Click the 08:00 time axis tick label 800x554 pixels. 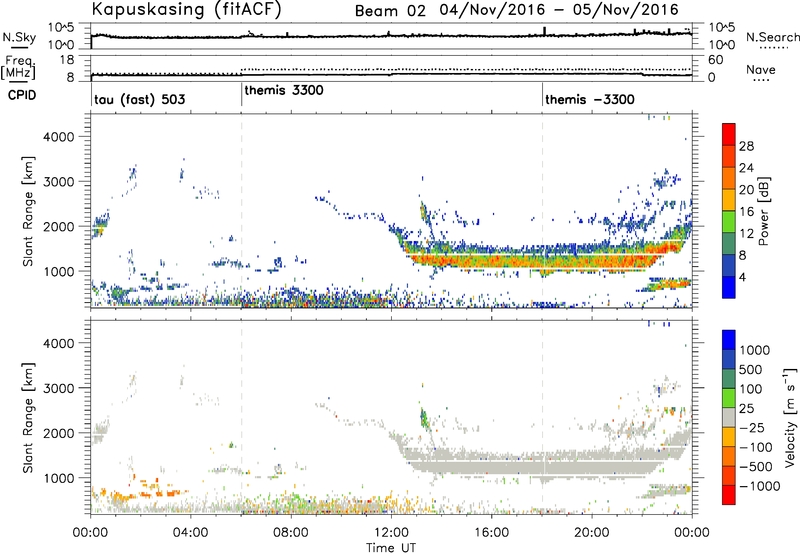(291, 532)
